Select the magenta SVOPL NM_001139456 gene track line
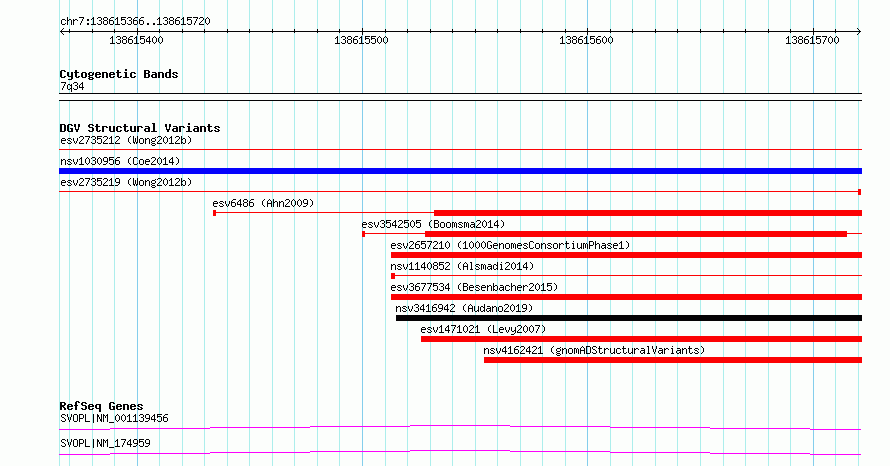Image resolution: width=890 pixels, height=466 pixels. click(x=460, y=427)
